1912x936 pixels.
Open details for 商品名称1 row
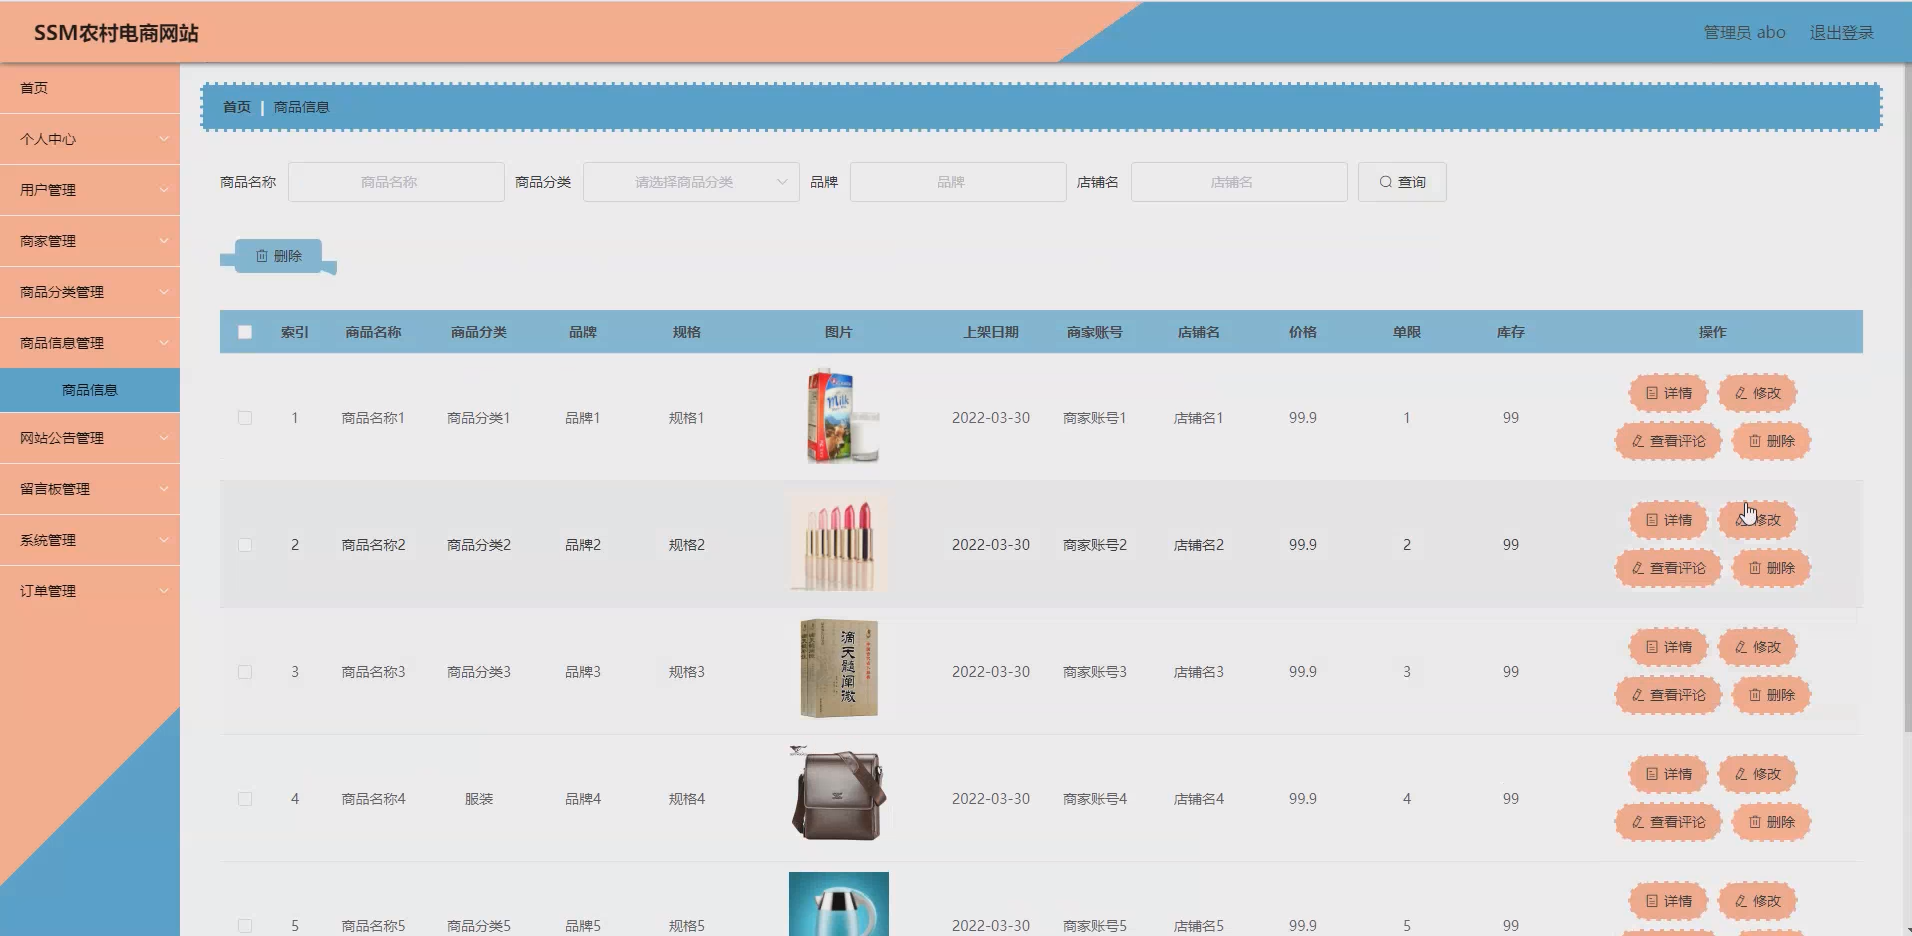[1668, 393]
